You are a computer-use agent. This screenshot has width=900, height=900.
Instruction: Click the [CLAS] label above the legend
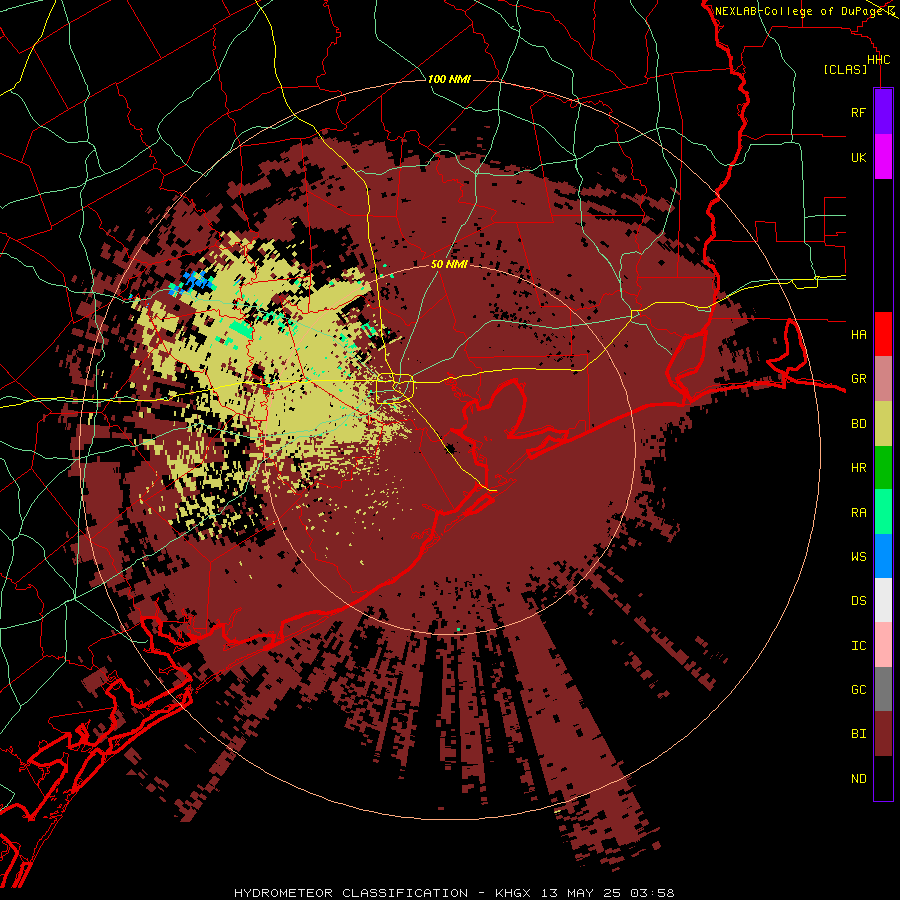tap(845, 69)
